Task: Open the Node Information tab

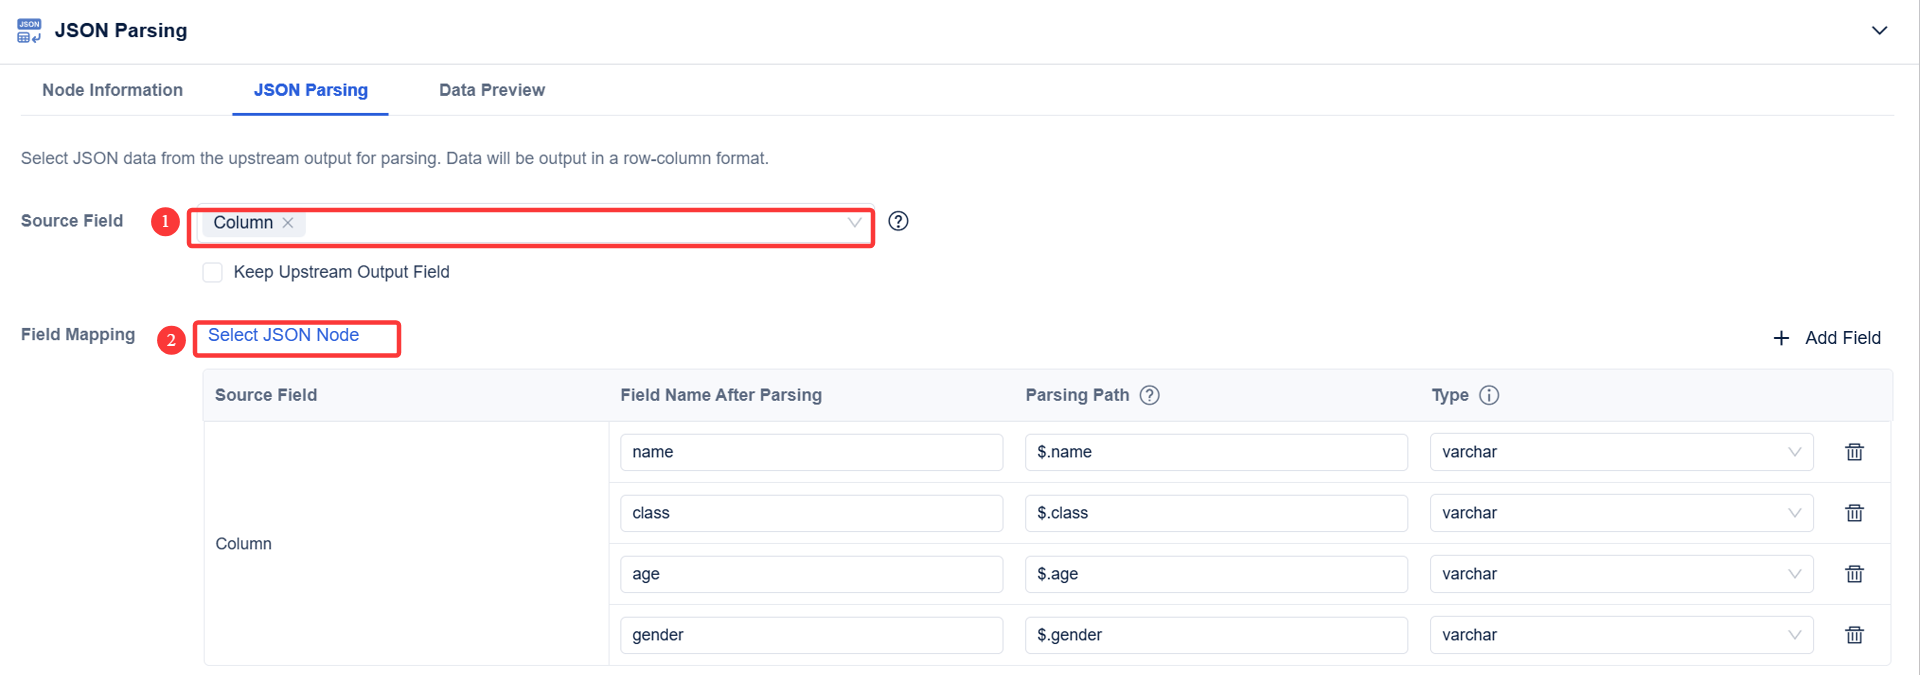Action: pos(112,90)
